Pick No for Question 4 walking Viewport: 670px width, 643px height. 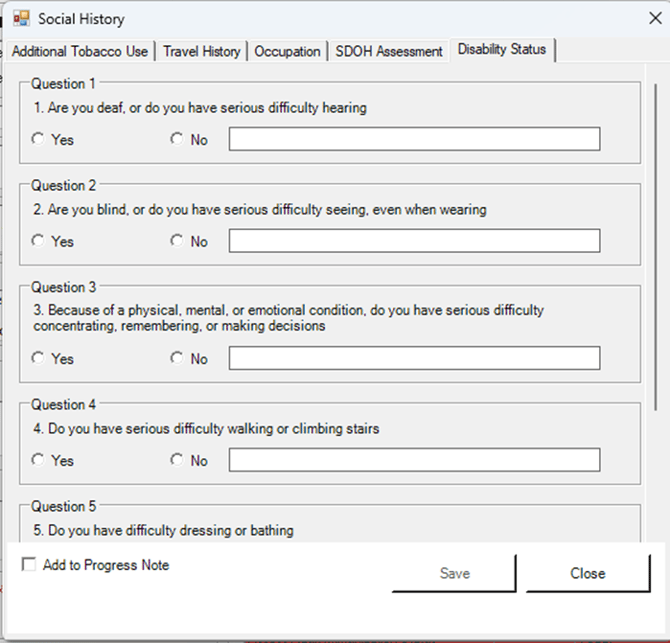[177, 460]
